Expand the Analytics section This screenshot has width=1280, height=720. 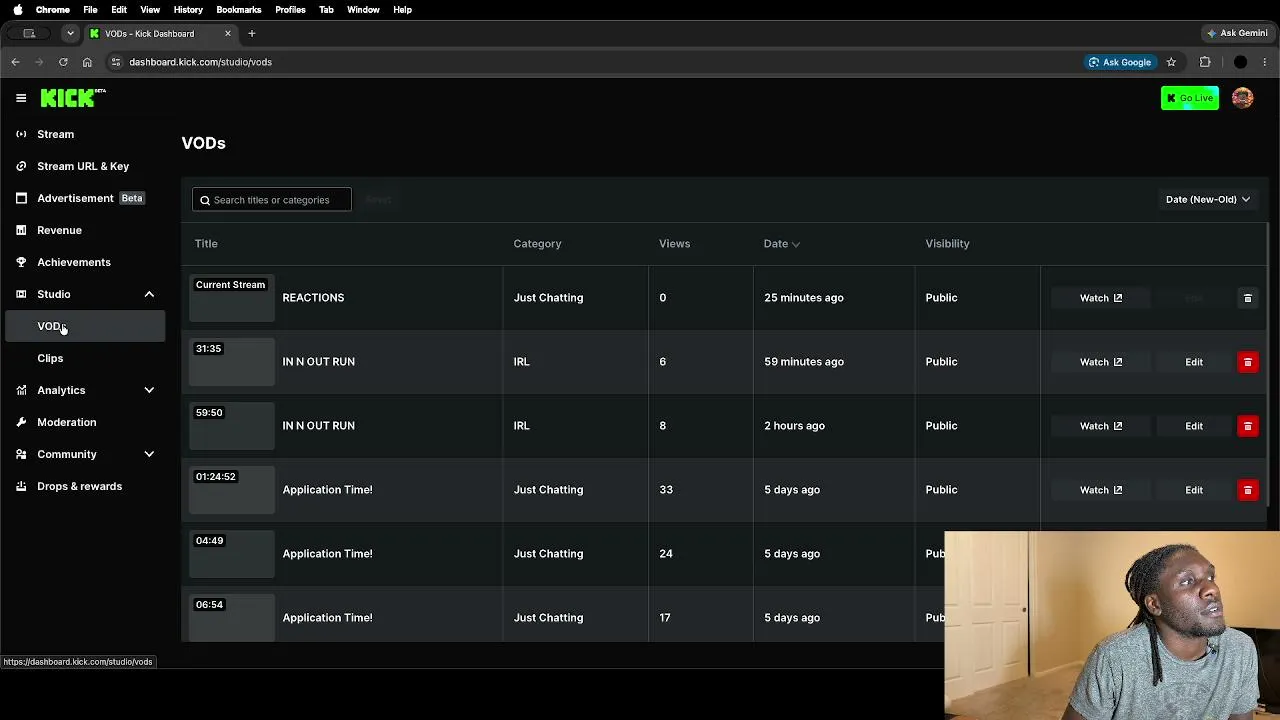pos(149,390)
